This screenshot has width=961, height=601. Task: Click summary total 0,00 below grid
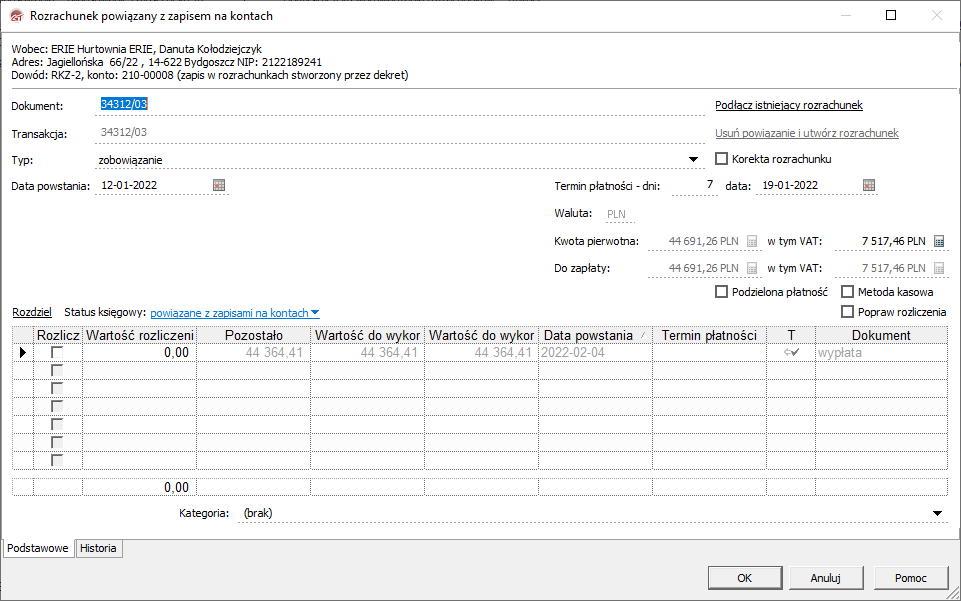tap(140, 487)
